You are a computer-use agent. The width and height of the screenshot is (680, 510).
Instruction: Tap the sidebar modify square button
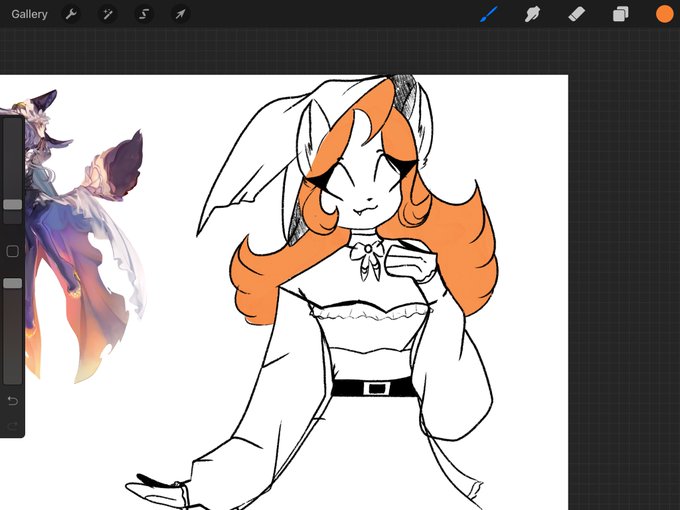point(13,251)
